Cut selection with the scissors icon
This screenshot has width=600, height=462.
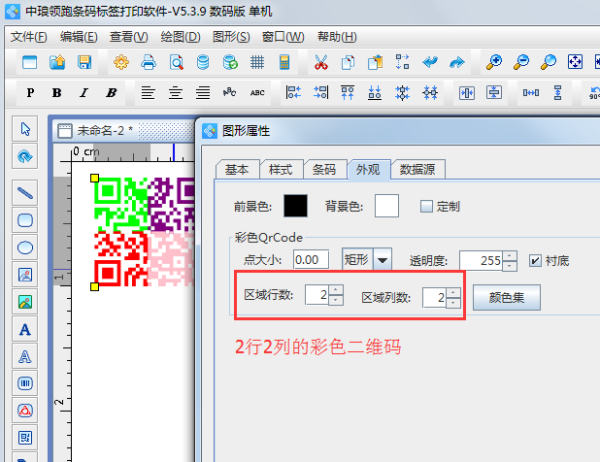(x=321, y=62)
